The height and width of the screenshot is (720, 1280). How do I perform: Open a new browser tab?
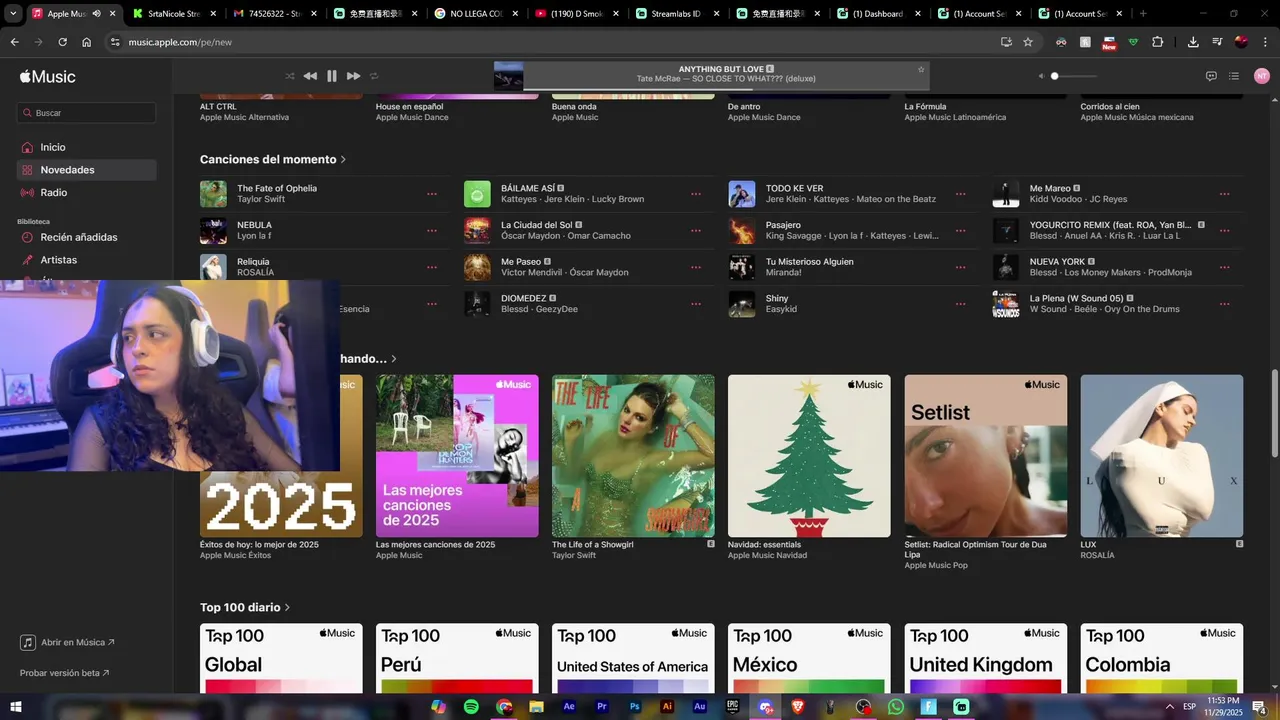point(1143,14)
